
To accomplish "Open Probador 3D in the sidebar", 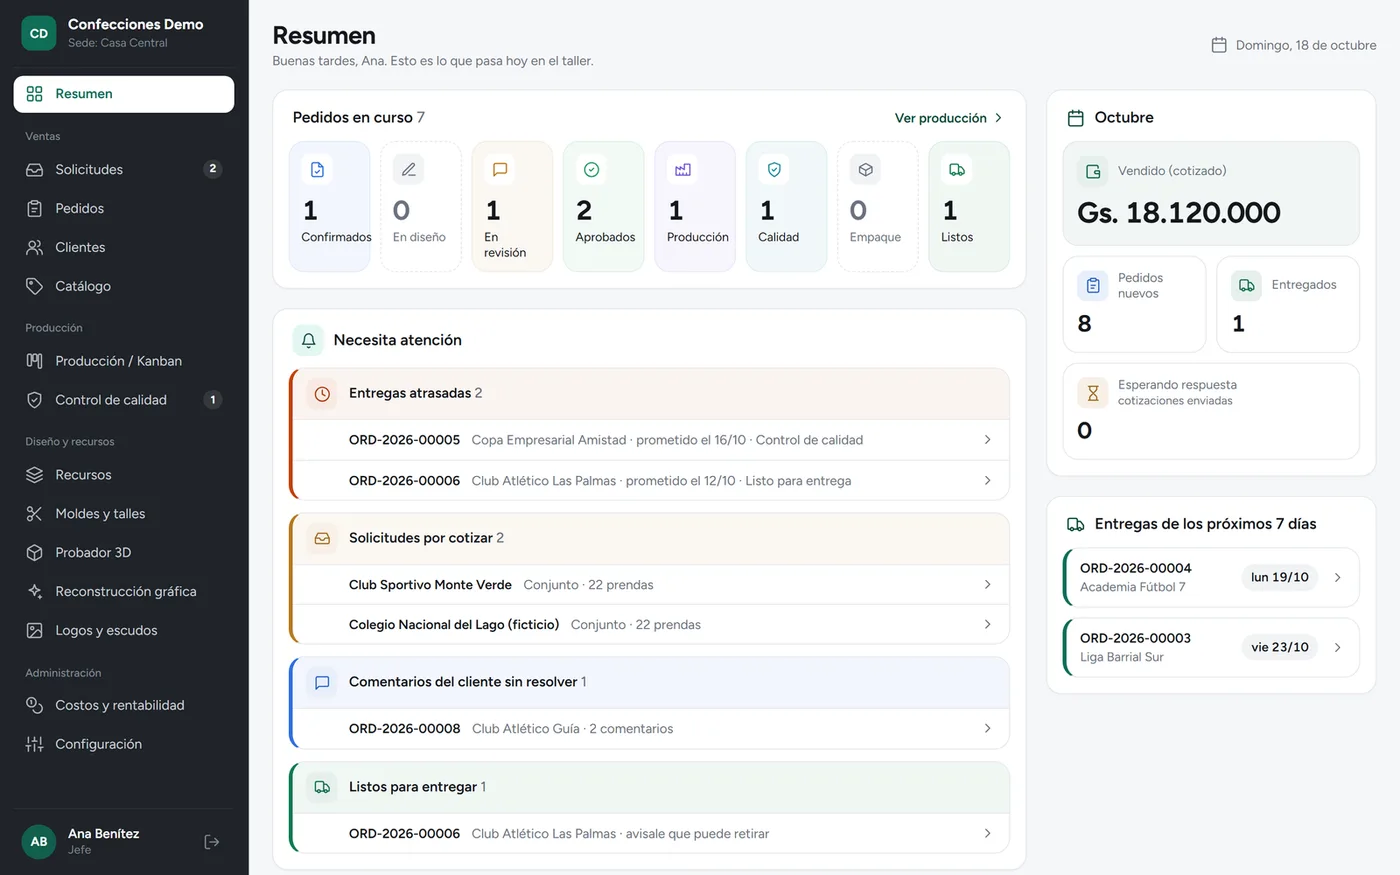I will pyautogui.click(x=124, y=553).
